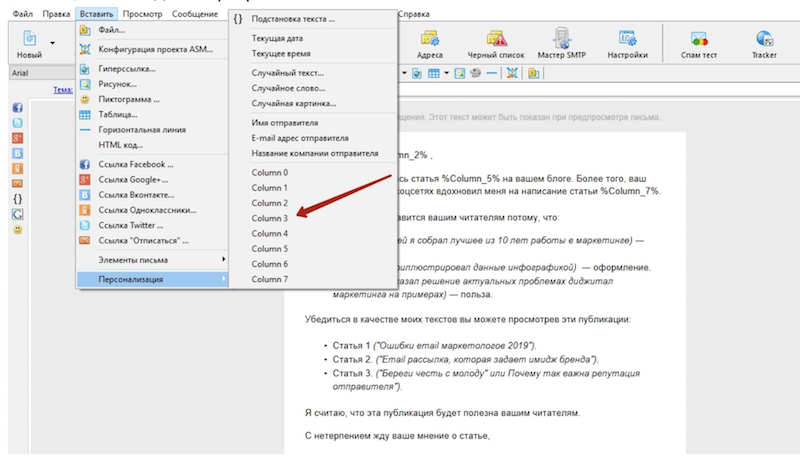This screenshot has height=458, width=800.
Task: Choose Таблица... from the insert menu
Action: click(x=152, y=115)
